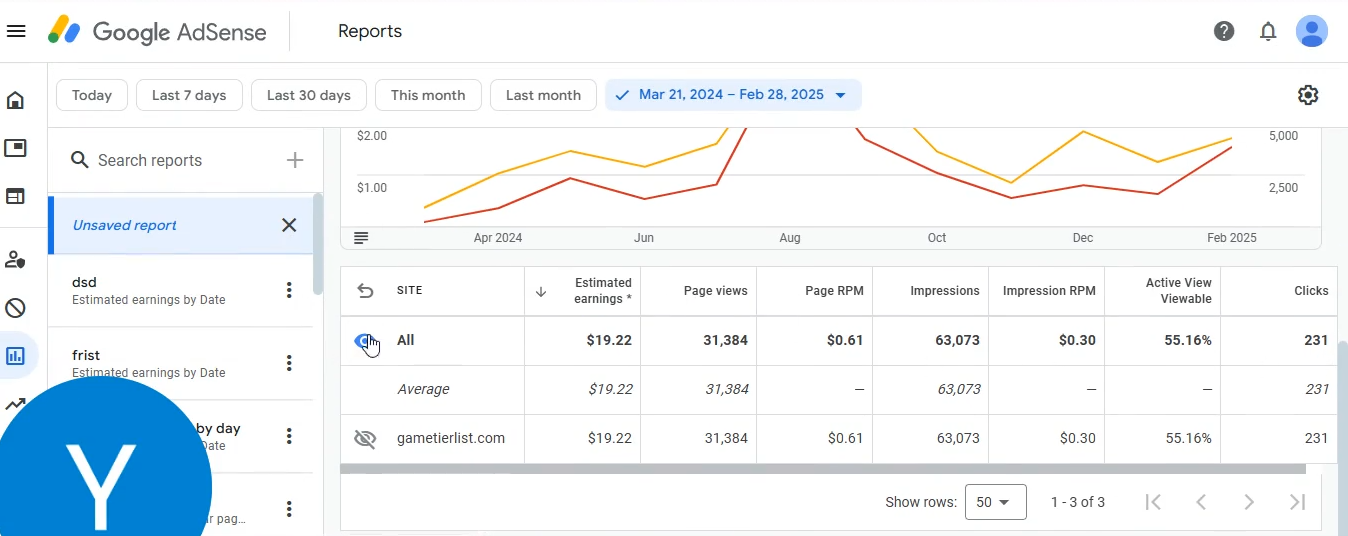Viewport: 1348px width, 536px height.
Task: Go to Home in sidebar
Action: pyautogui.click(x=15, y=100)
